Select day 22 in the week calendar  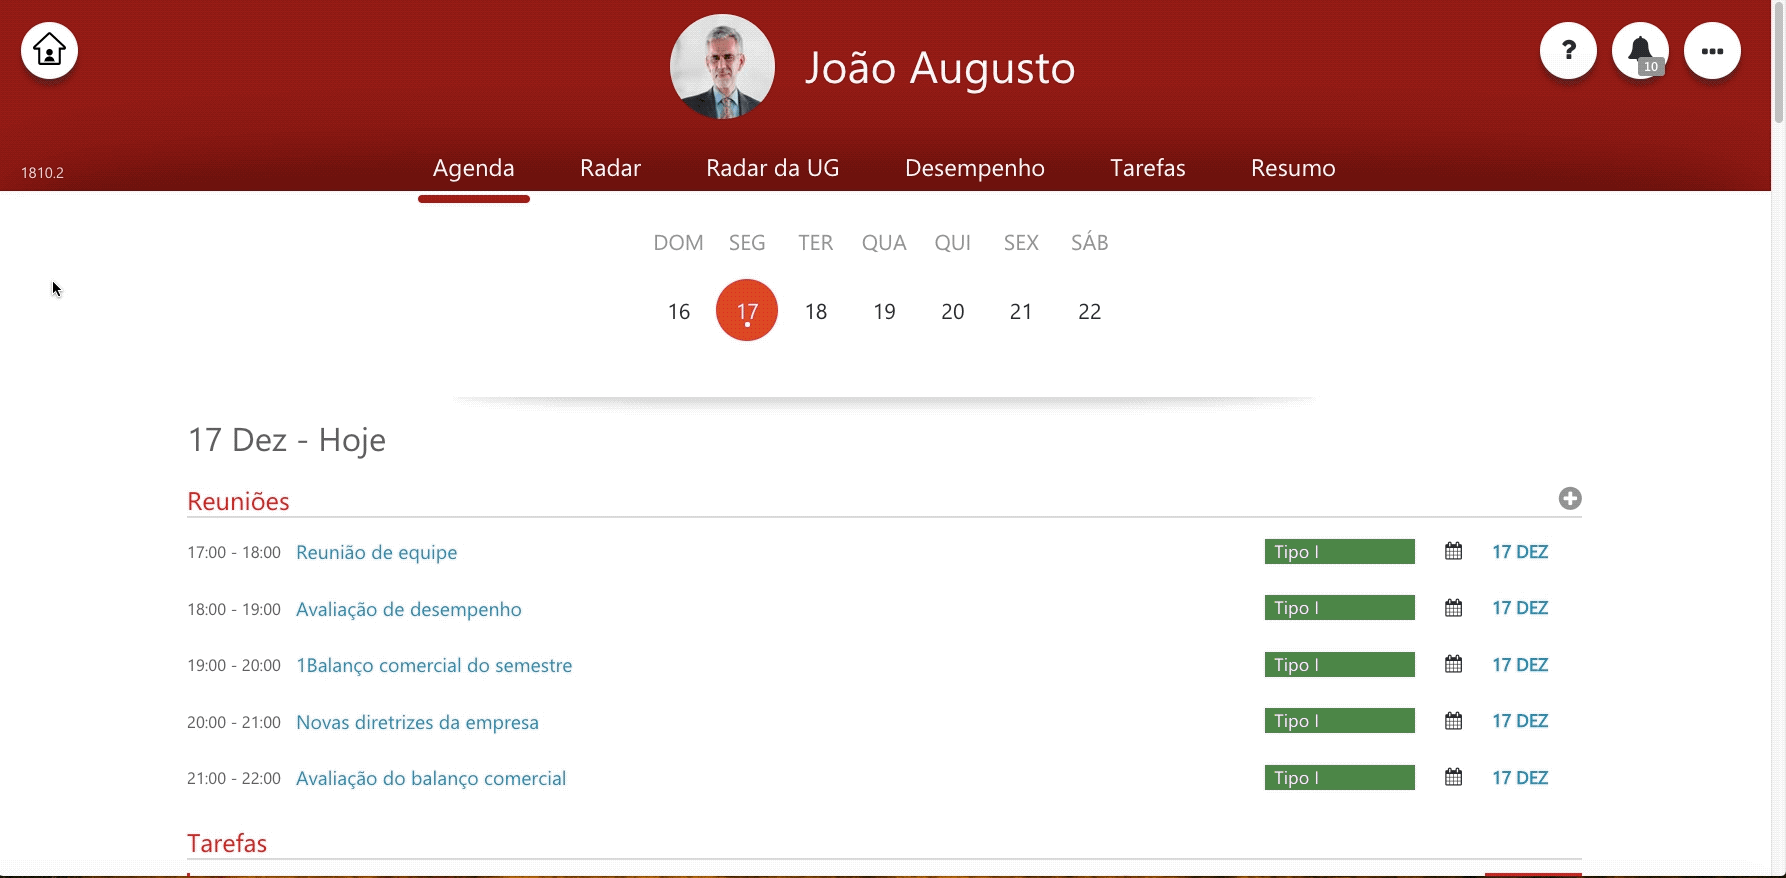pos(1090,311)
